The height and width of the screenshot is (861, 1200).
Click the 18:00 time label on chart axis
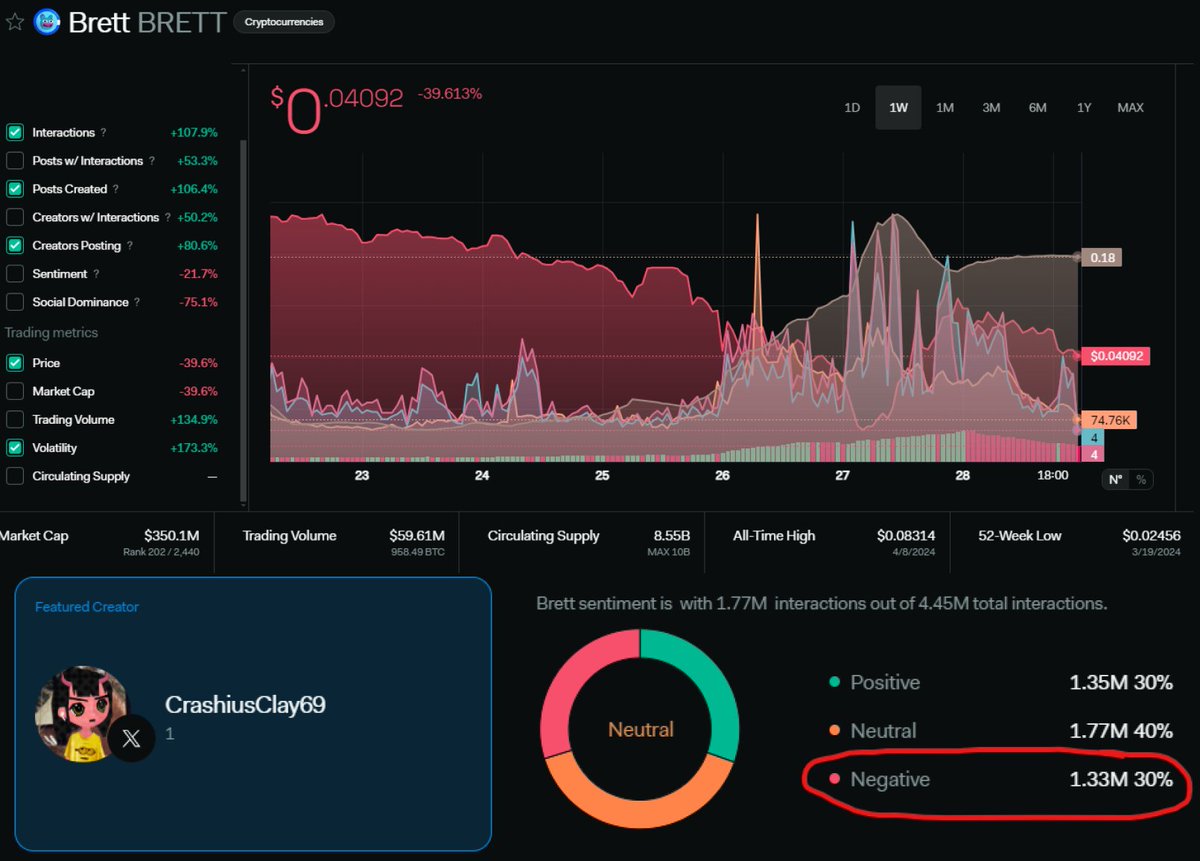(1052, 476)
